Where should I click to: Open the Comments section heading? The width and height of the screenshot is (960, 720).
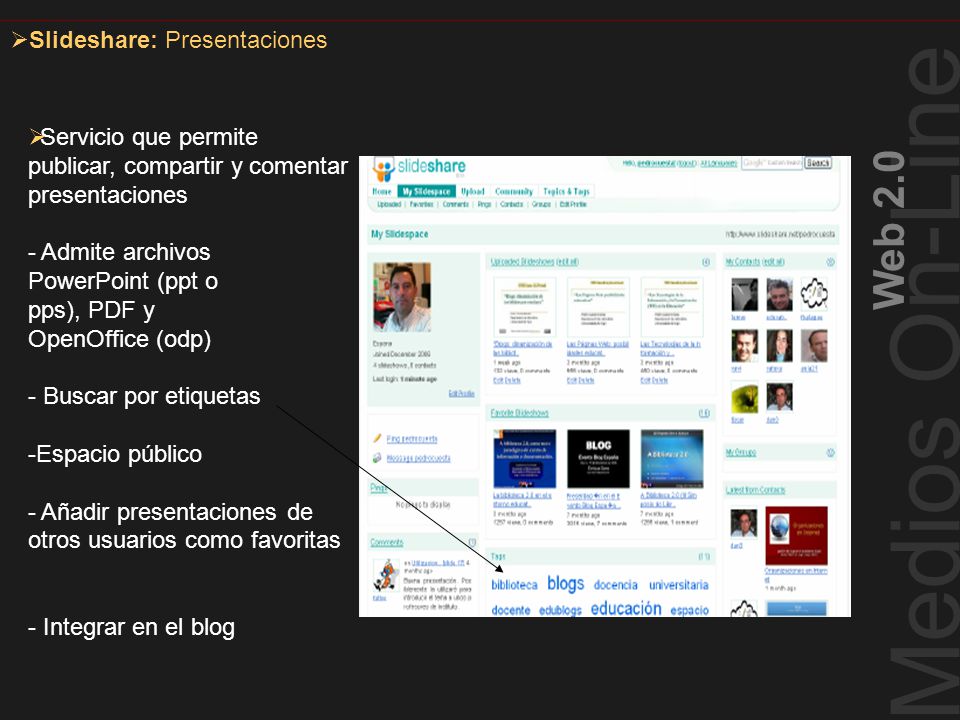point(387,542)
